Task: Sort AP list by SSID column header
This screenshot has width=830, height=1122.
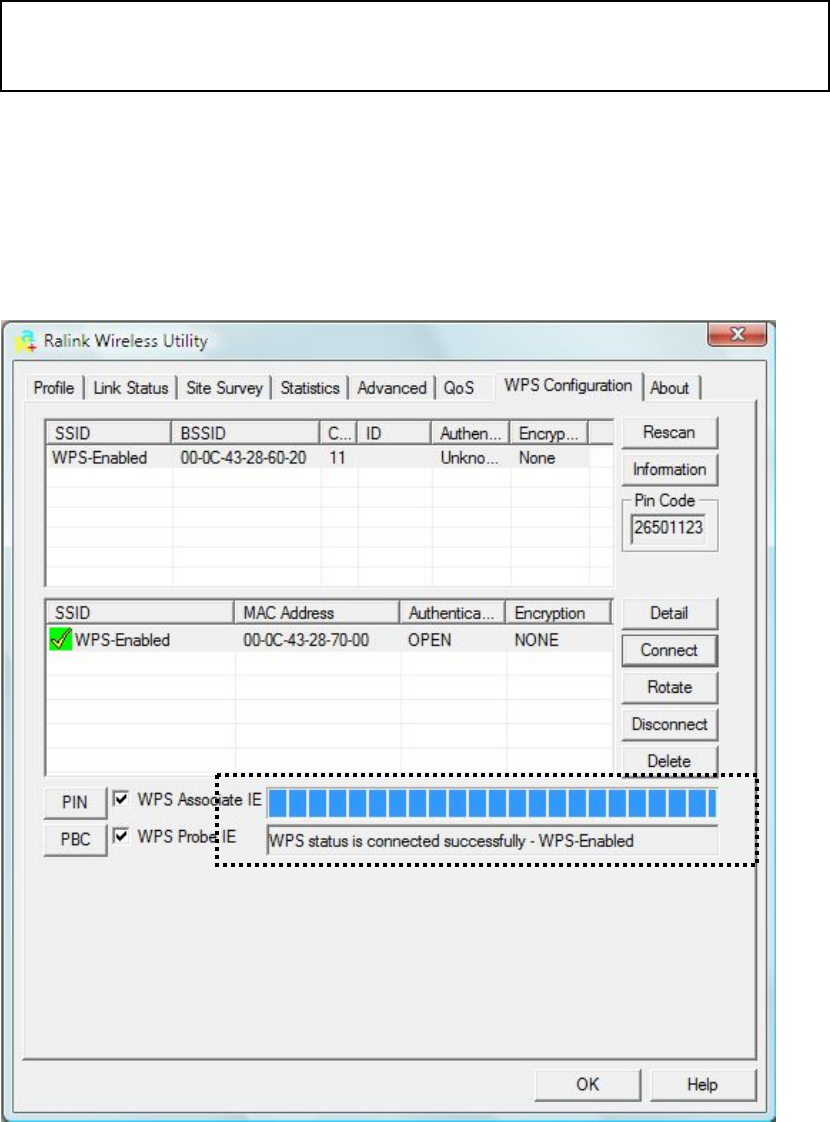Action: 109,433
